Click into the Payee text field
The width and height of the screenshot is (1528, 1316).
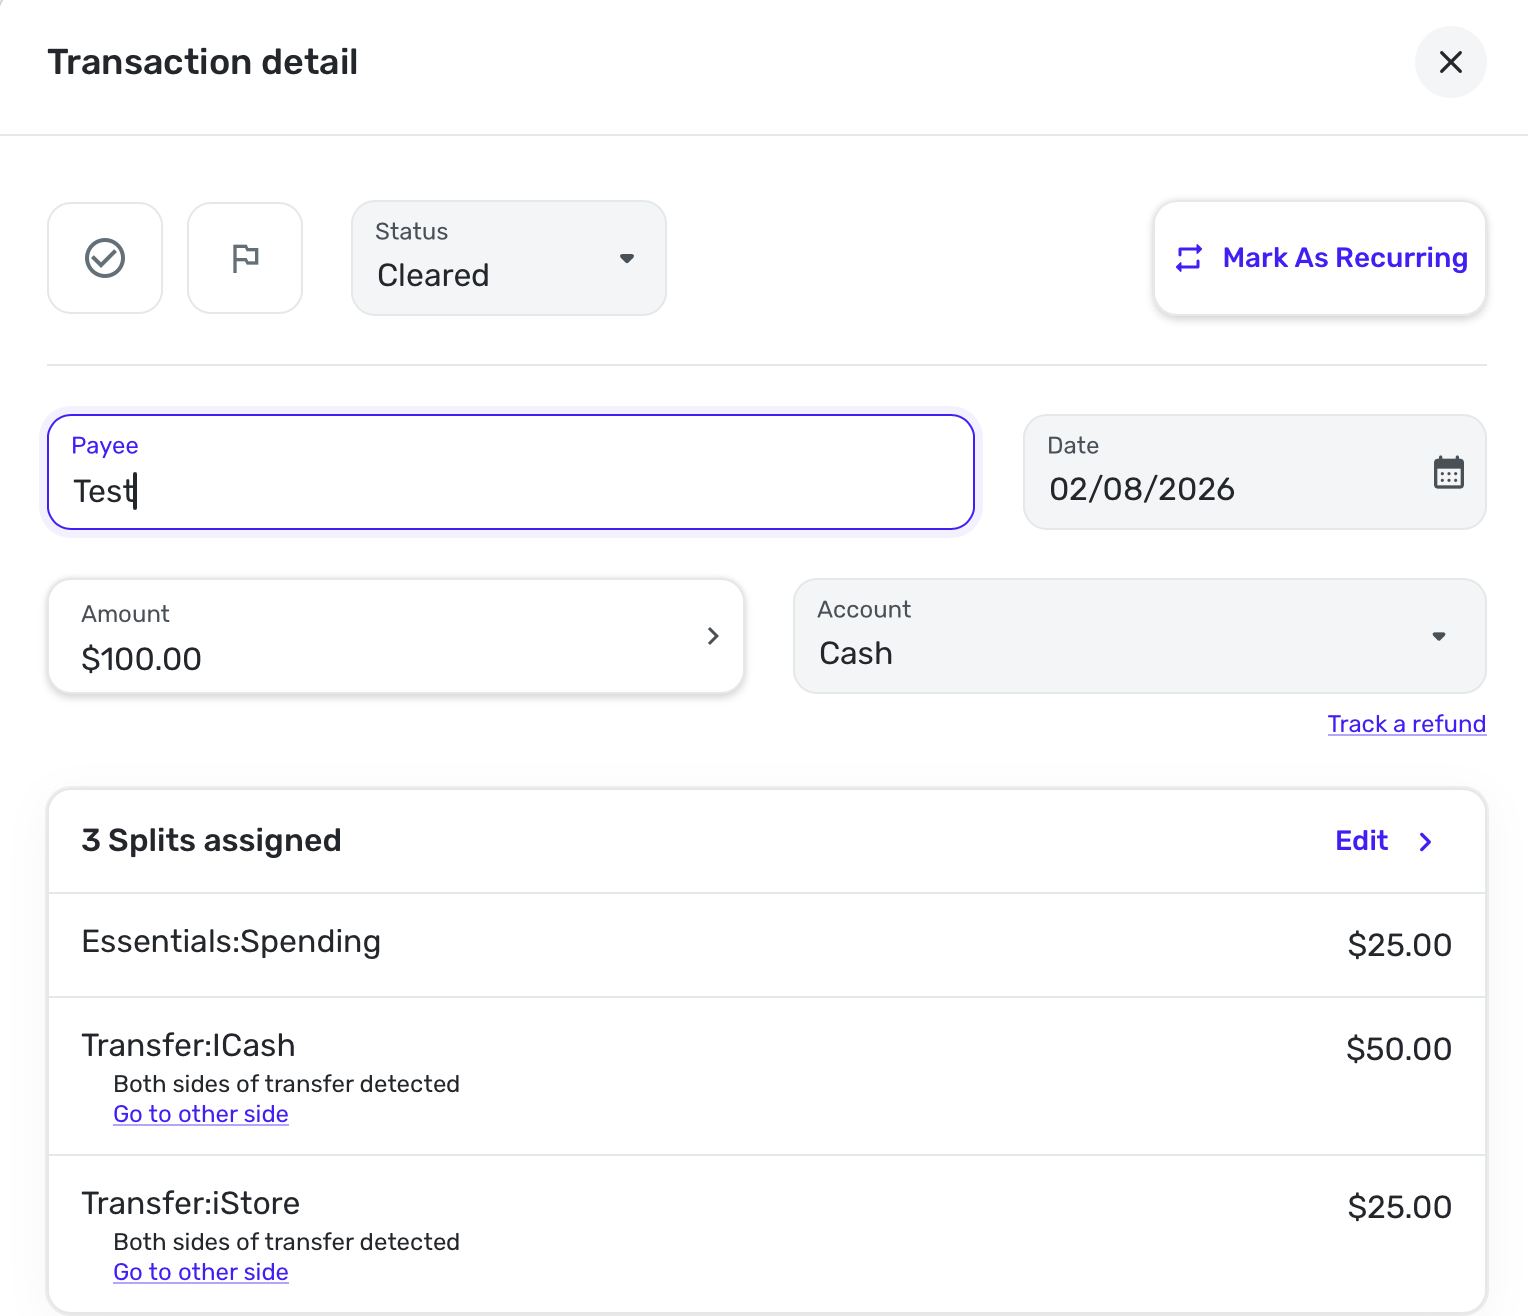[510, 490]
